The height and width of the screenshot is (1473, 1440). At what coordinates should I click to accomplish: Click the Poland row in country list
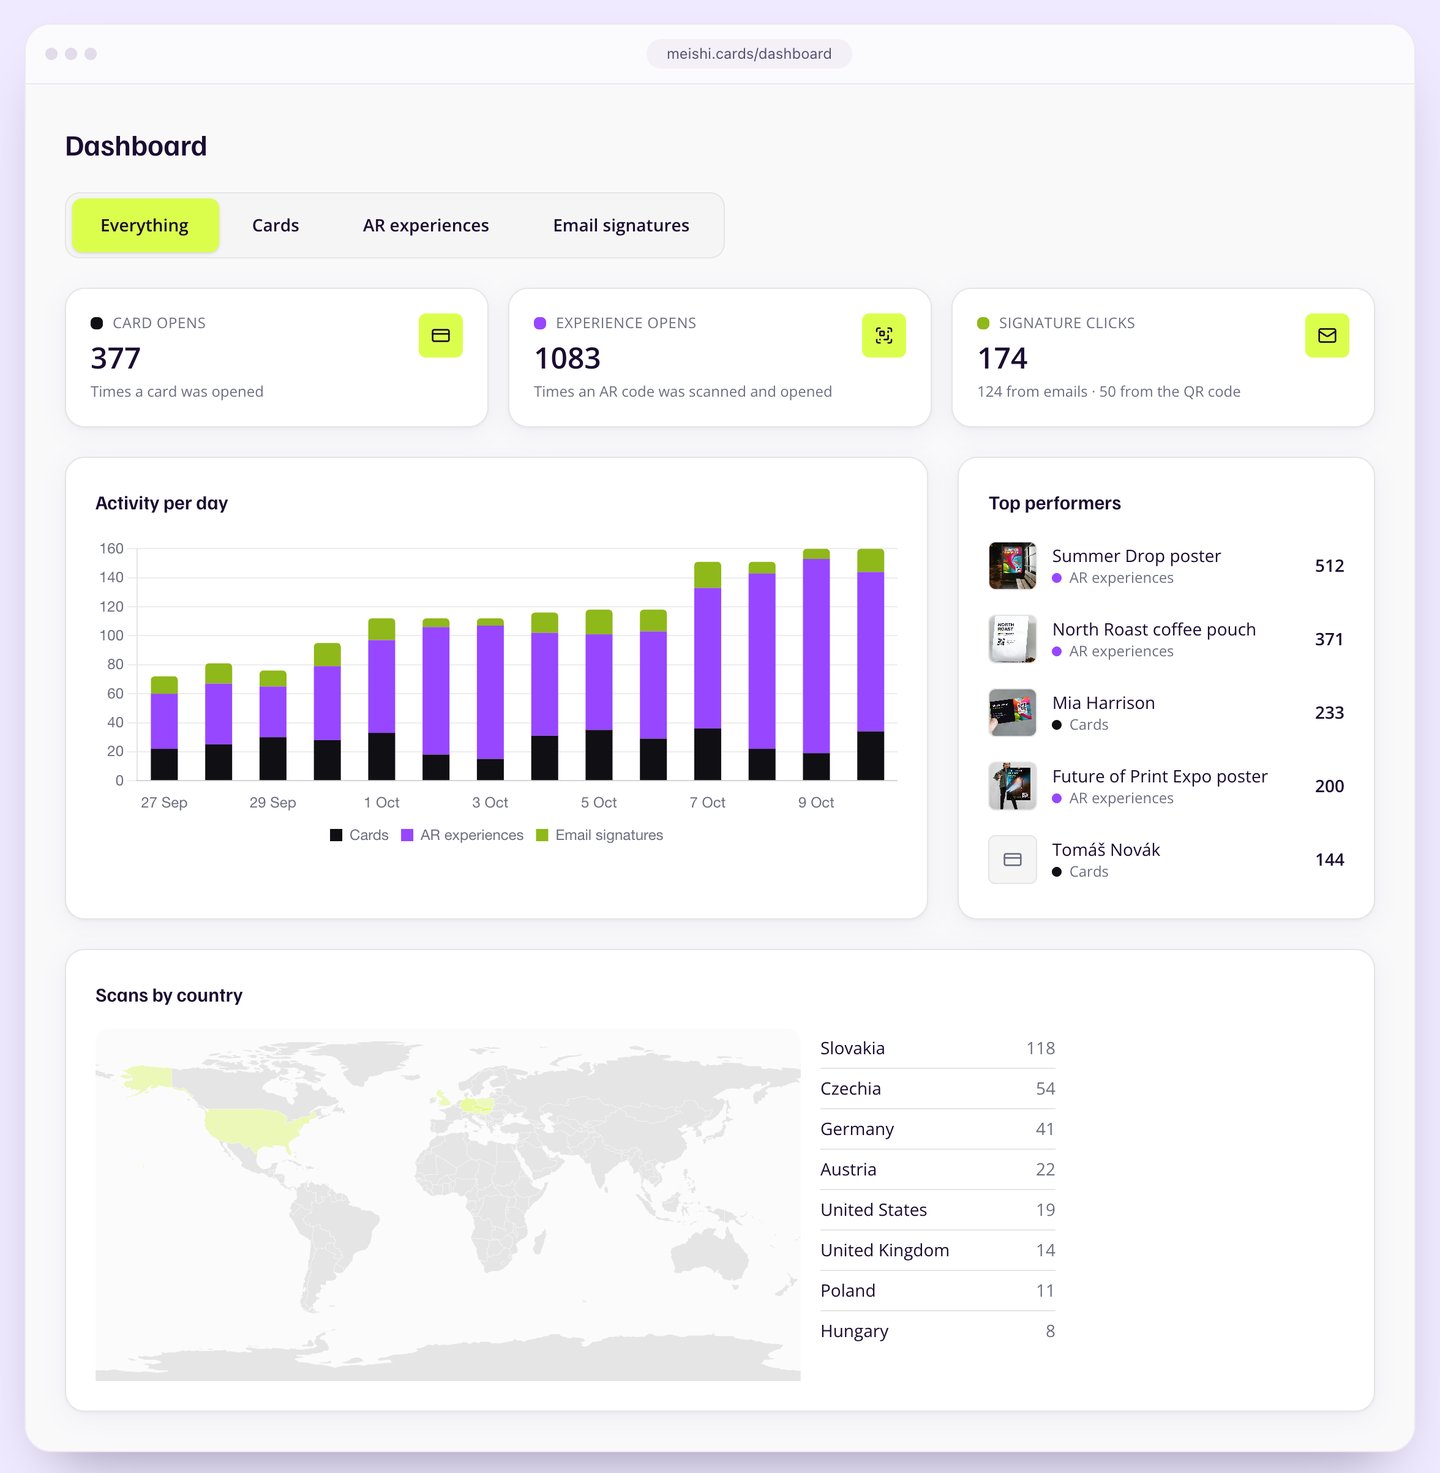point(938,1291)
